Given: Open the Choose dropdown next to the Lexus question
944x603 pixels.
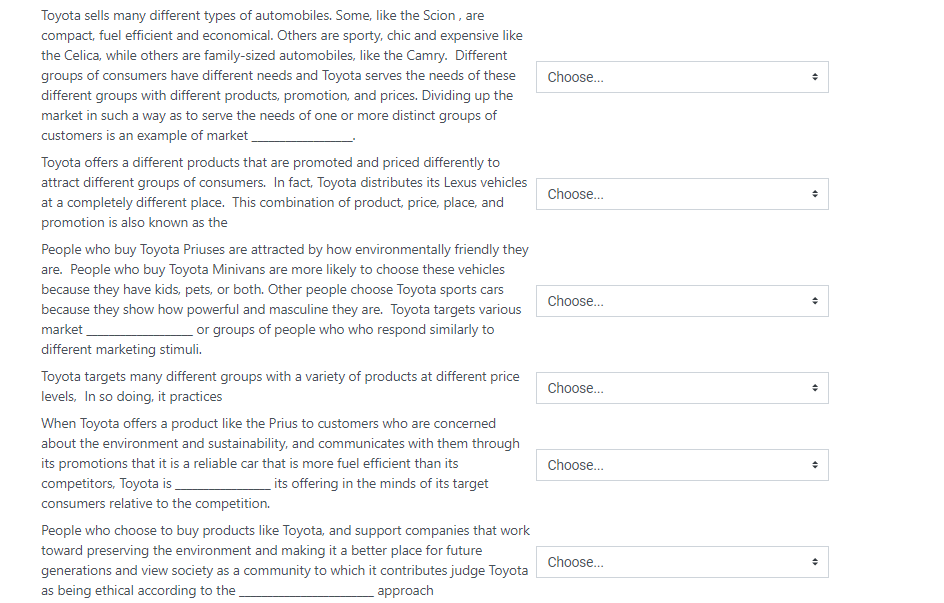Looking at the screenshot, I should (681, 193).
